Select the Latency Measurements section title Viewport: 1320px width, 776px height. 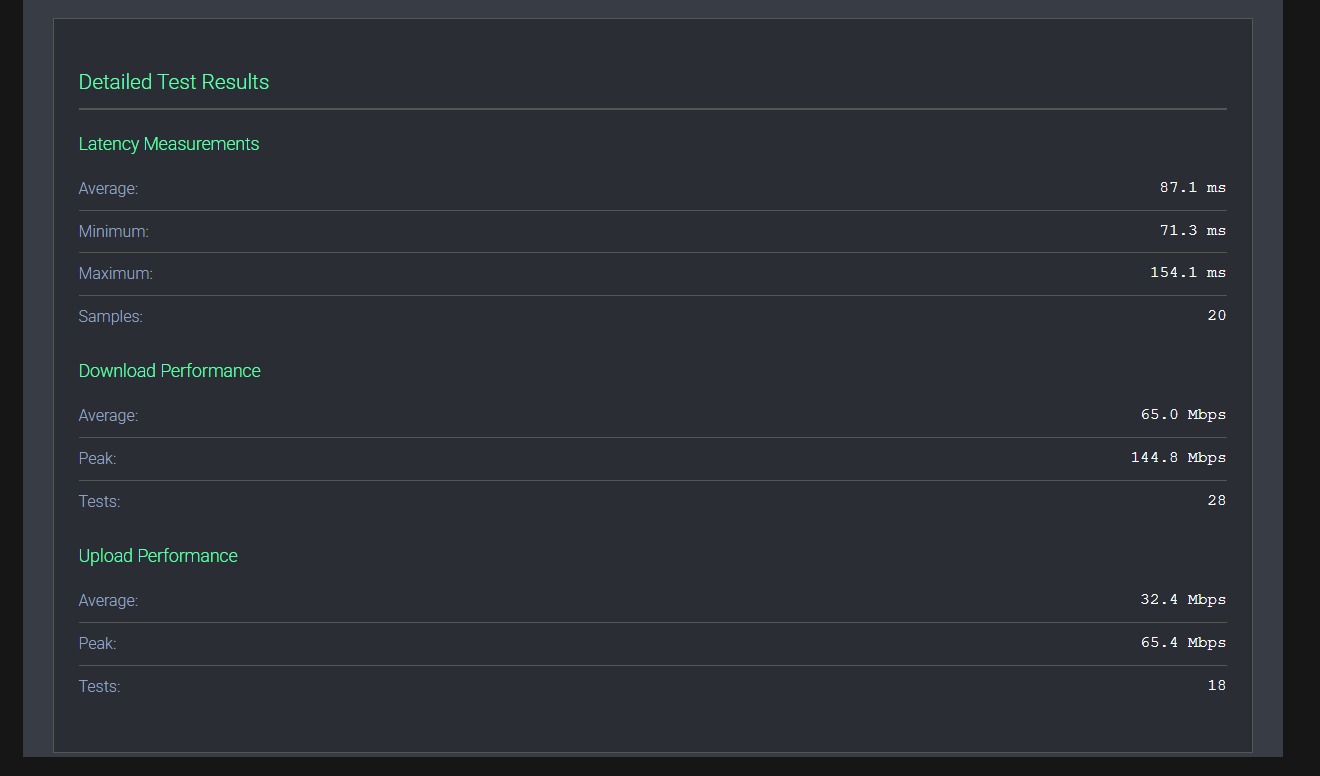169,144
